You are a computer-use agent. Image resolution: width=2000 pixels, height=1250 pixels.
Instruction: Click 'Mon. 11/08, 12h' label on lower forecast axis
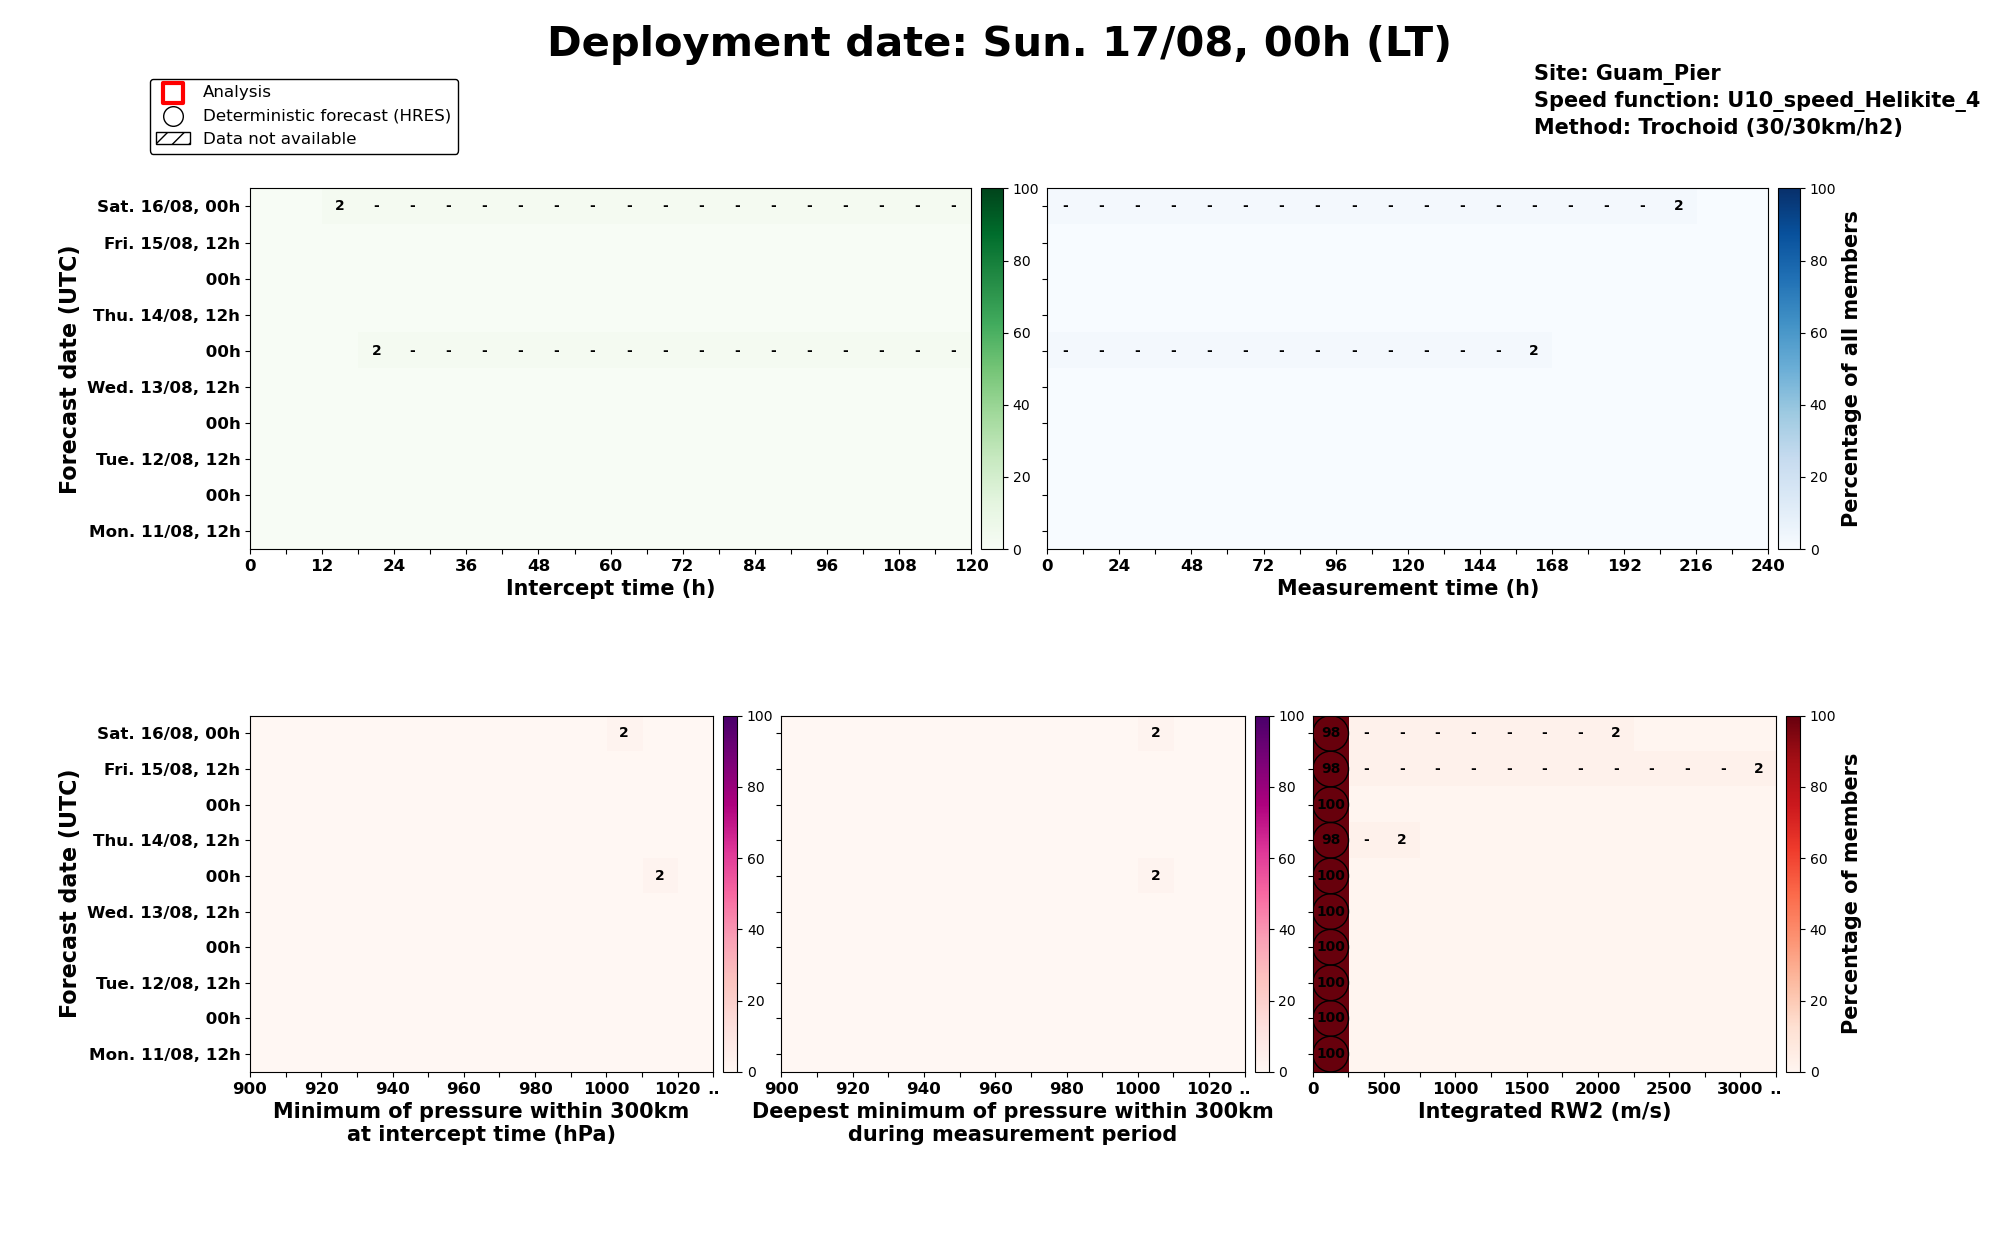click(x=165, y=1055)
